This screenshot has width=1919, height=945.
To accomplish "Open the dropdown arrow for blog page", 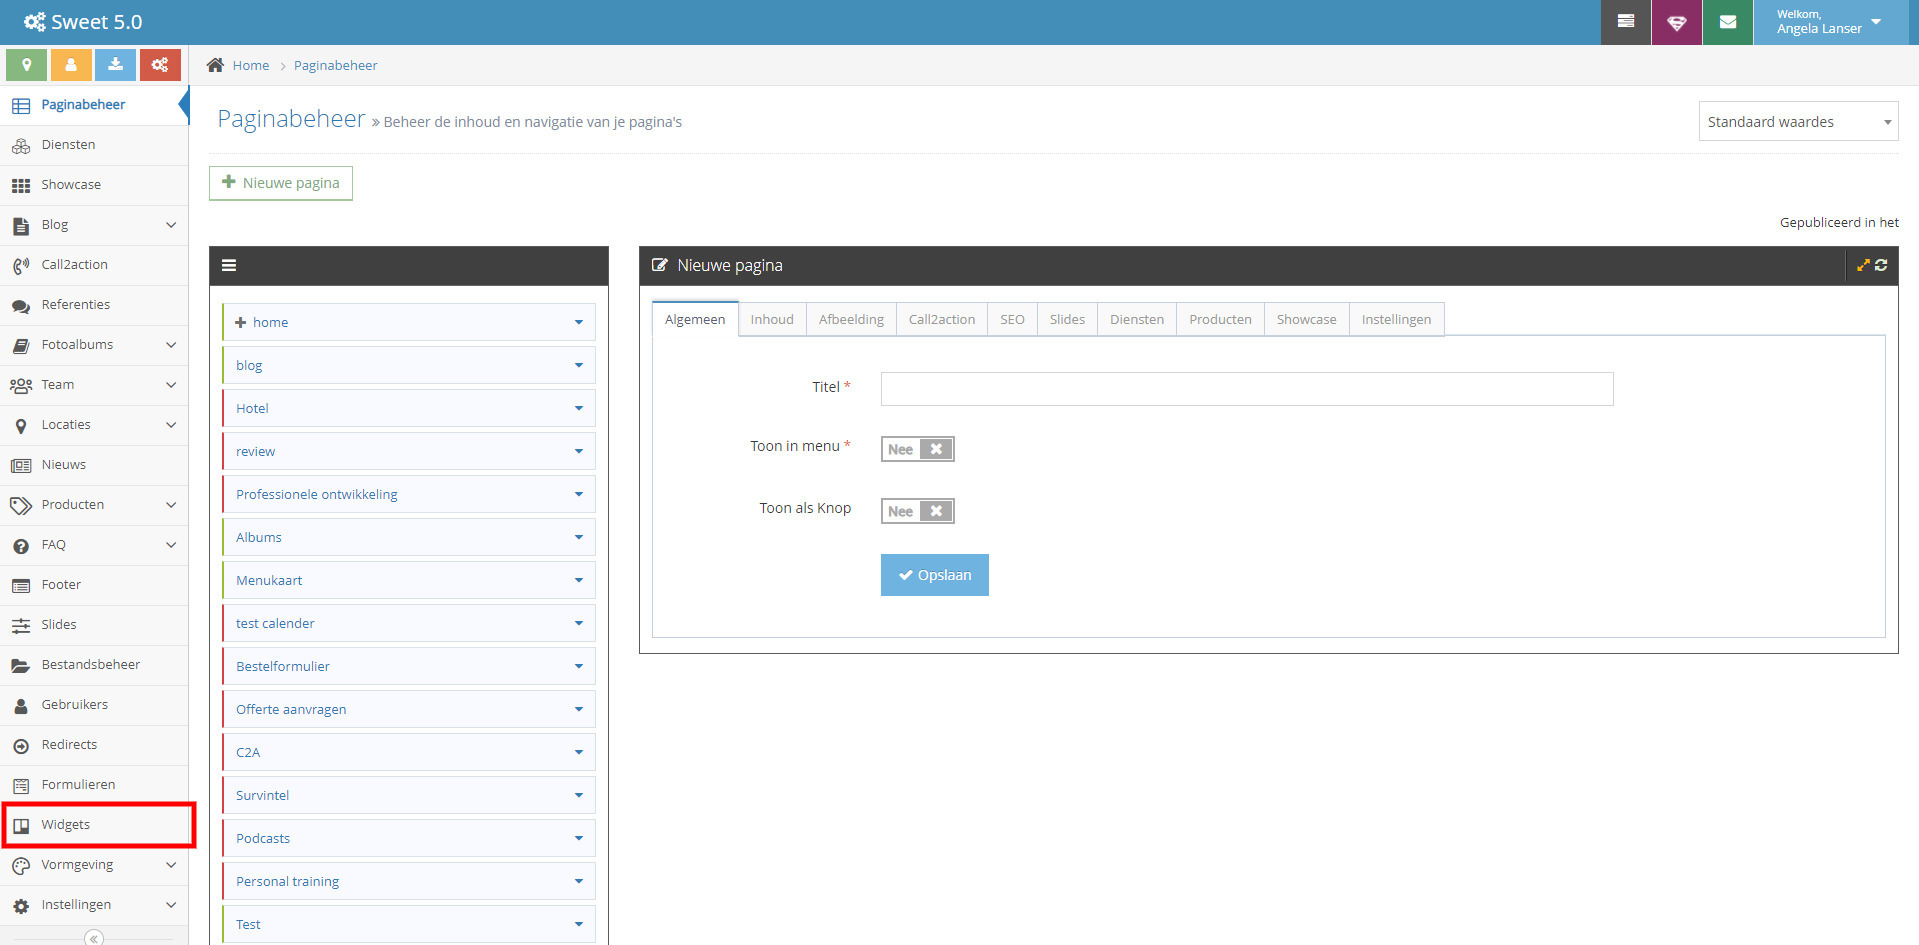I will 578,365.
